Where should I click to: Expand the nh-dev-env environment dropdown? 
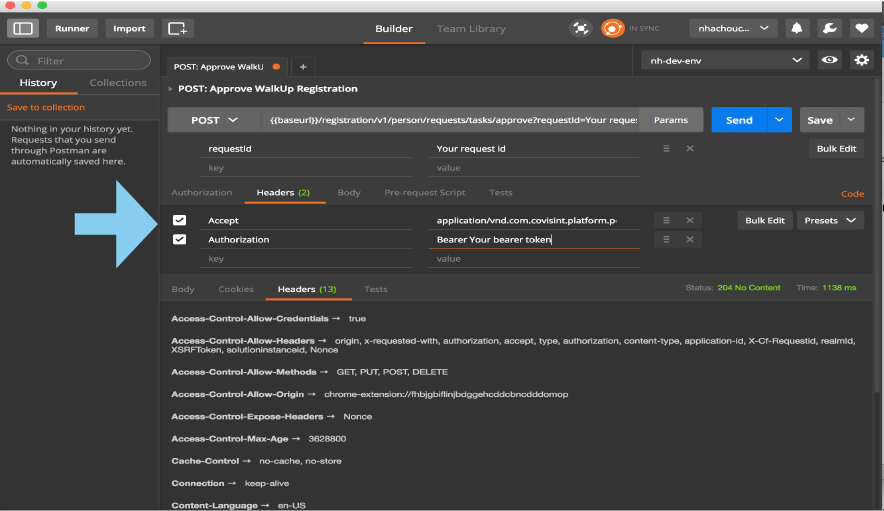click(x=724, y=60)
